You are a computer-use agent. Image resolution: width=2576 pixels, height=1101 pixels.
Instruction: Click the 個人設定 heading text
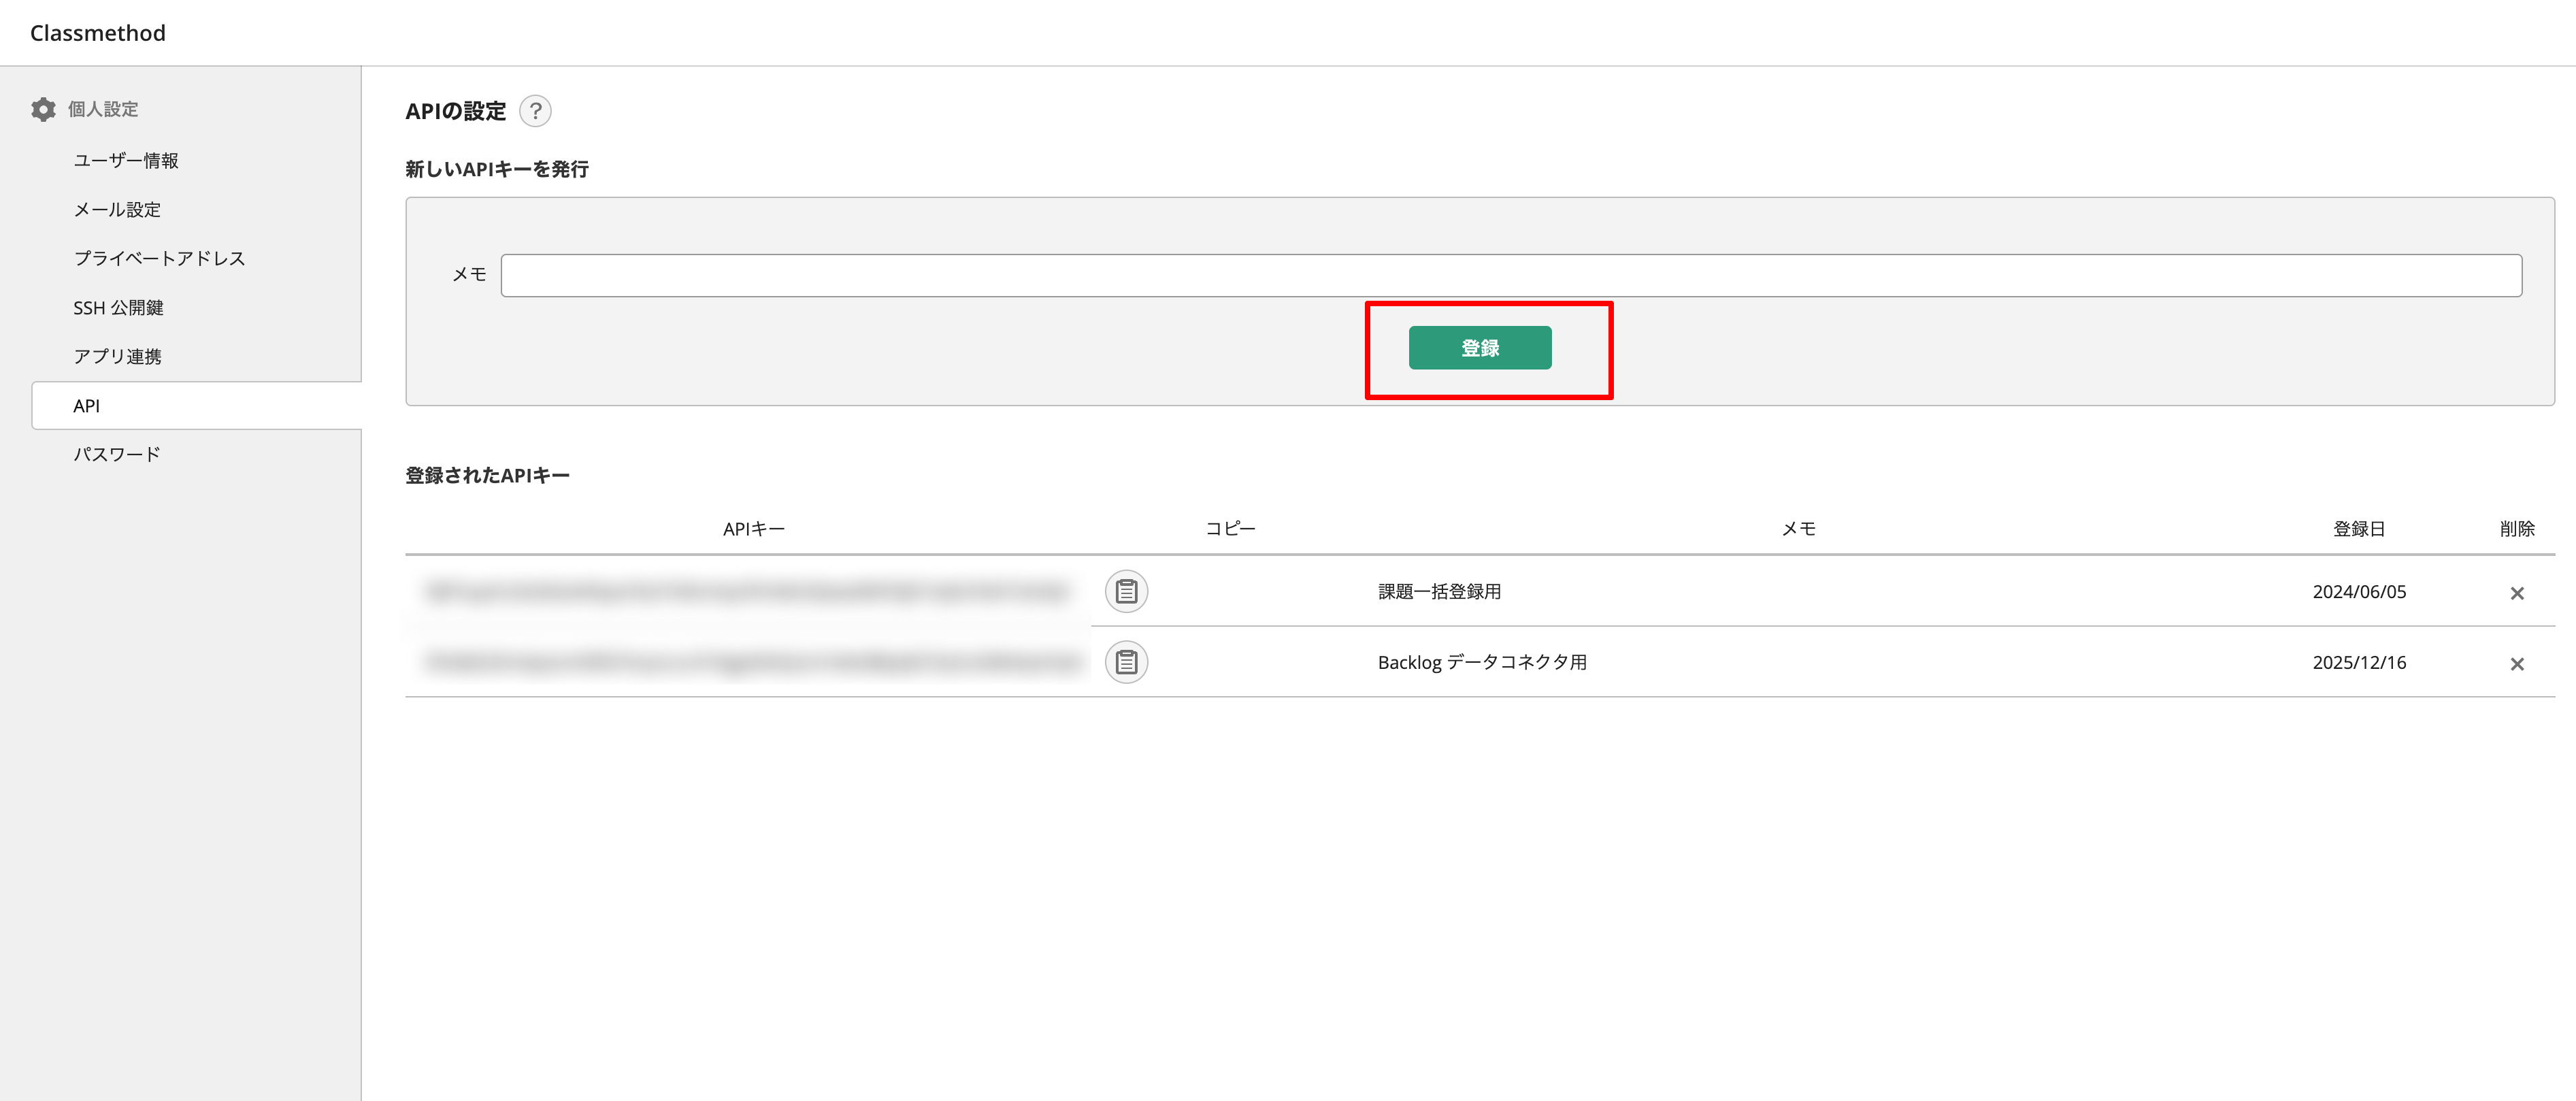coord(103,109)
